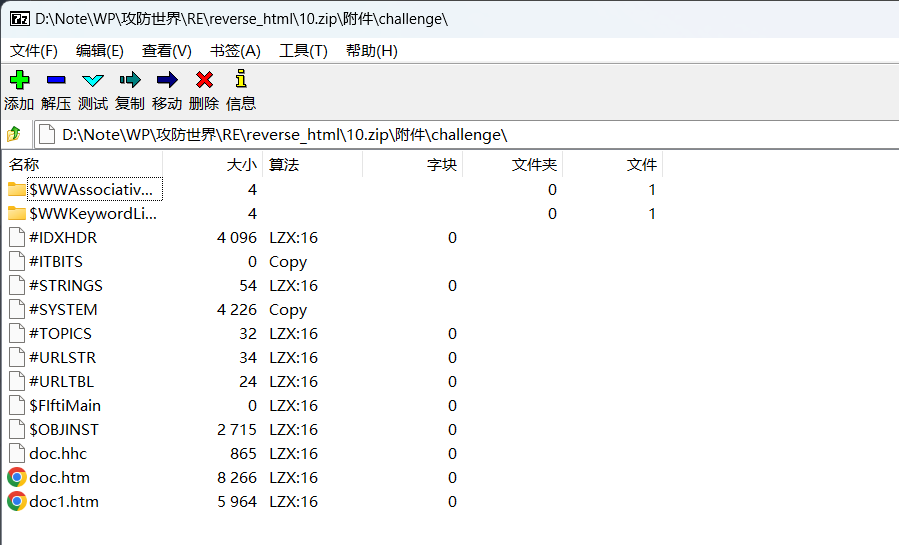Click the file icon of doc.hhc
Screen dimensions: 899x545
(17, 454)
